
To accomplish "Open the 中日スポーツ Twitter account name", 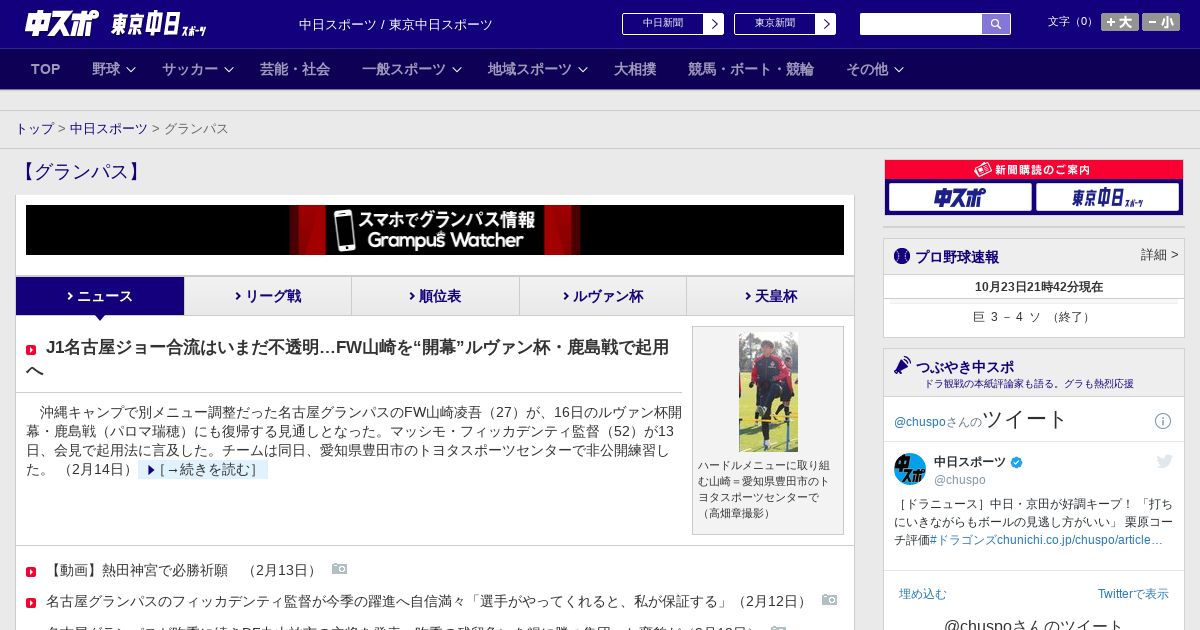I will click(x=970, y=462).
